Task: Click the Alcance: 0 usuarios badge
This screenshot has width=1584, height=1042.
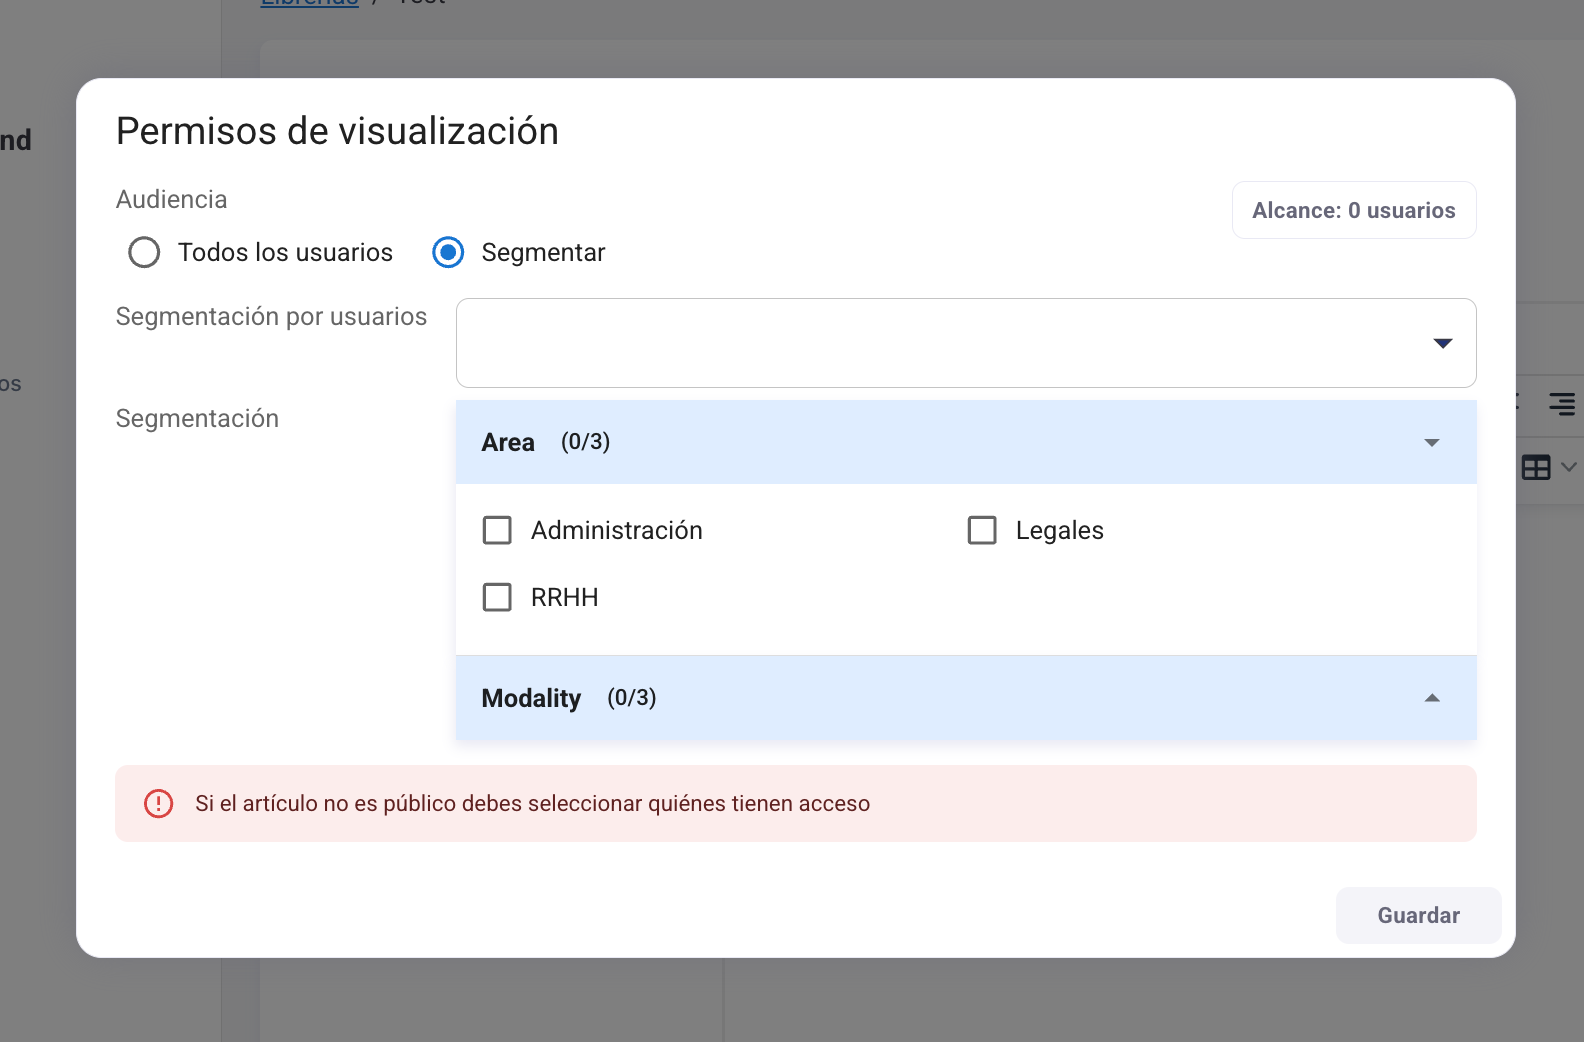Action: coord(1353,210)
